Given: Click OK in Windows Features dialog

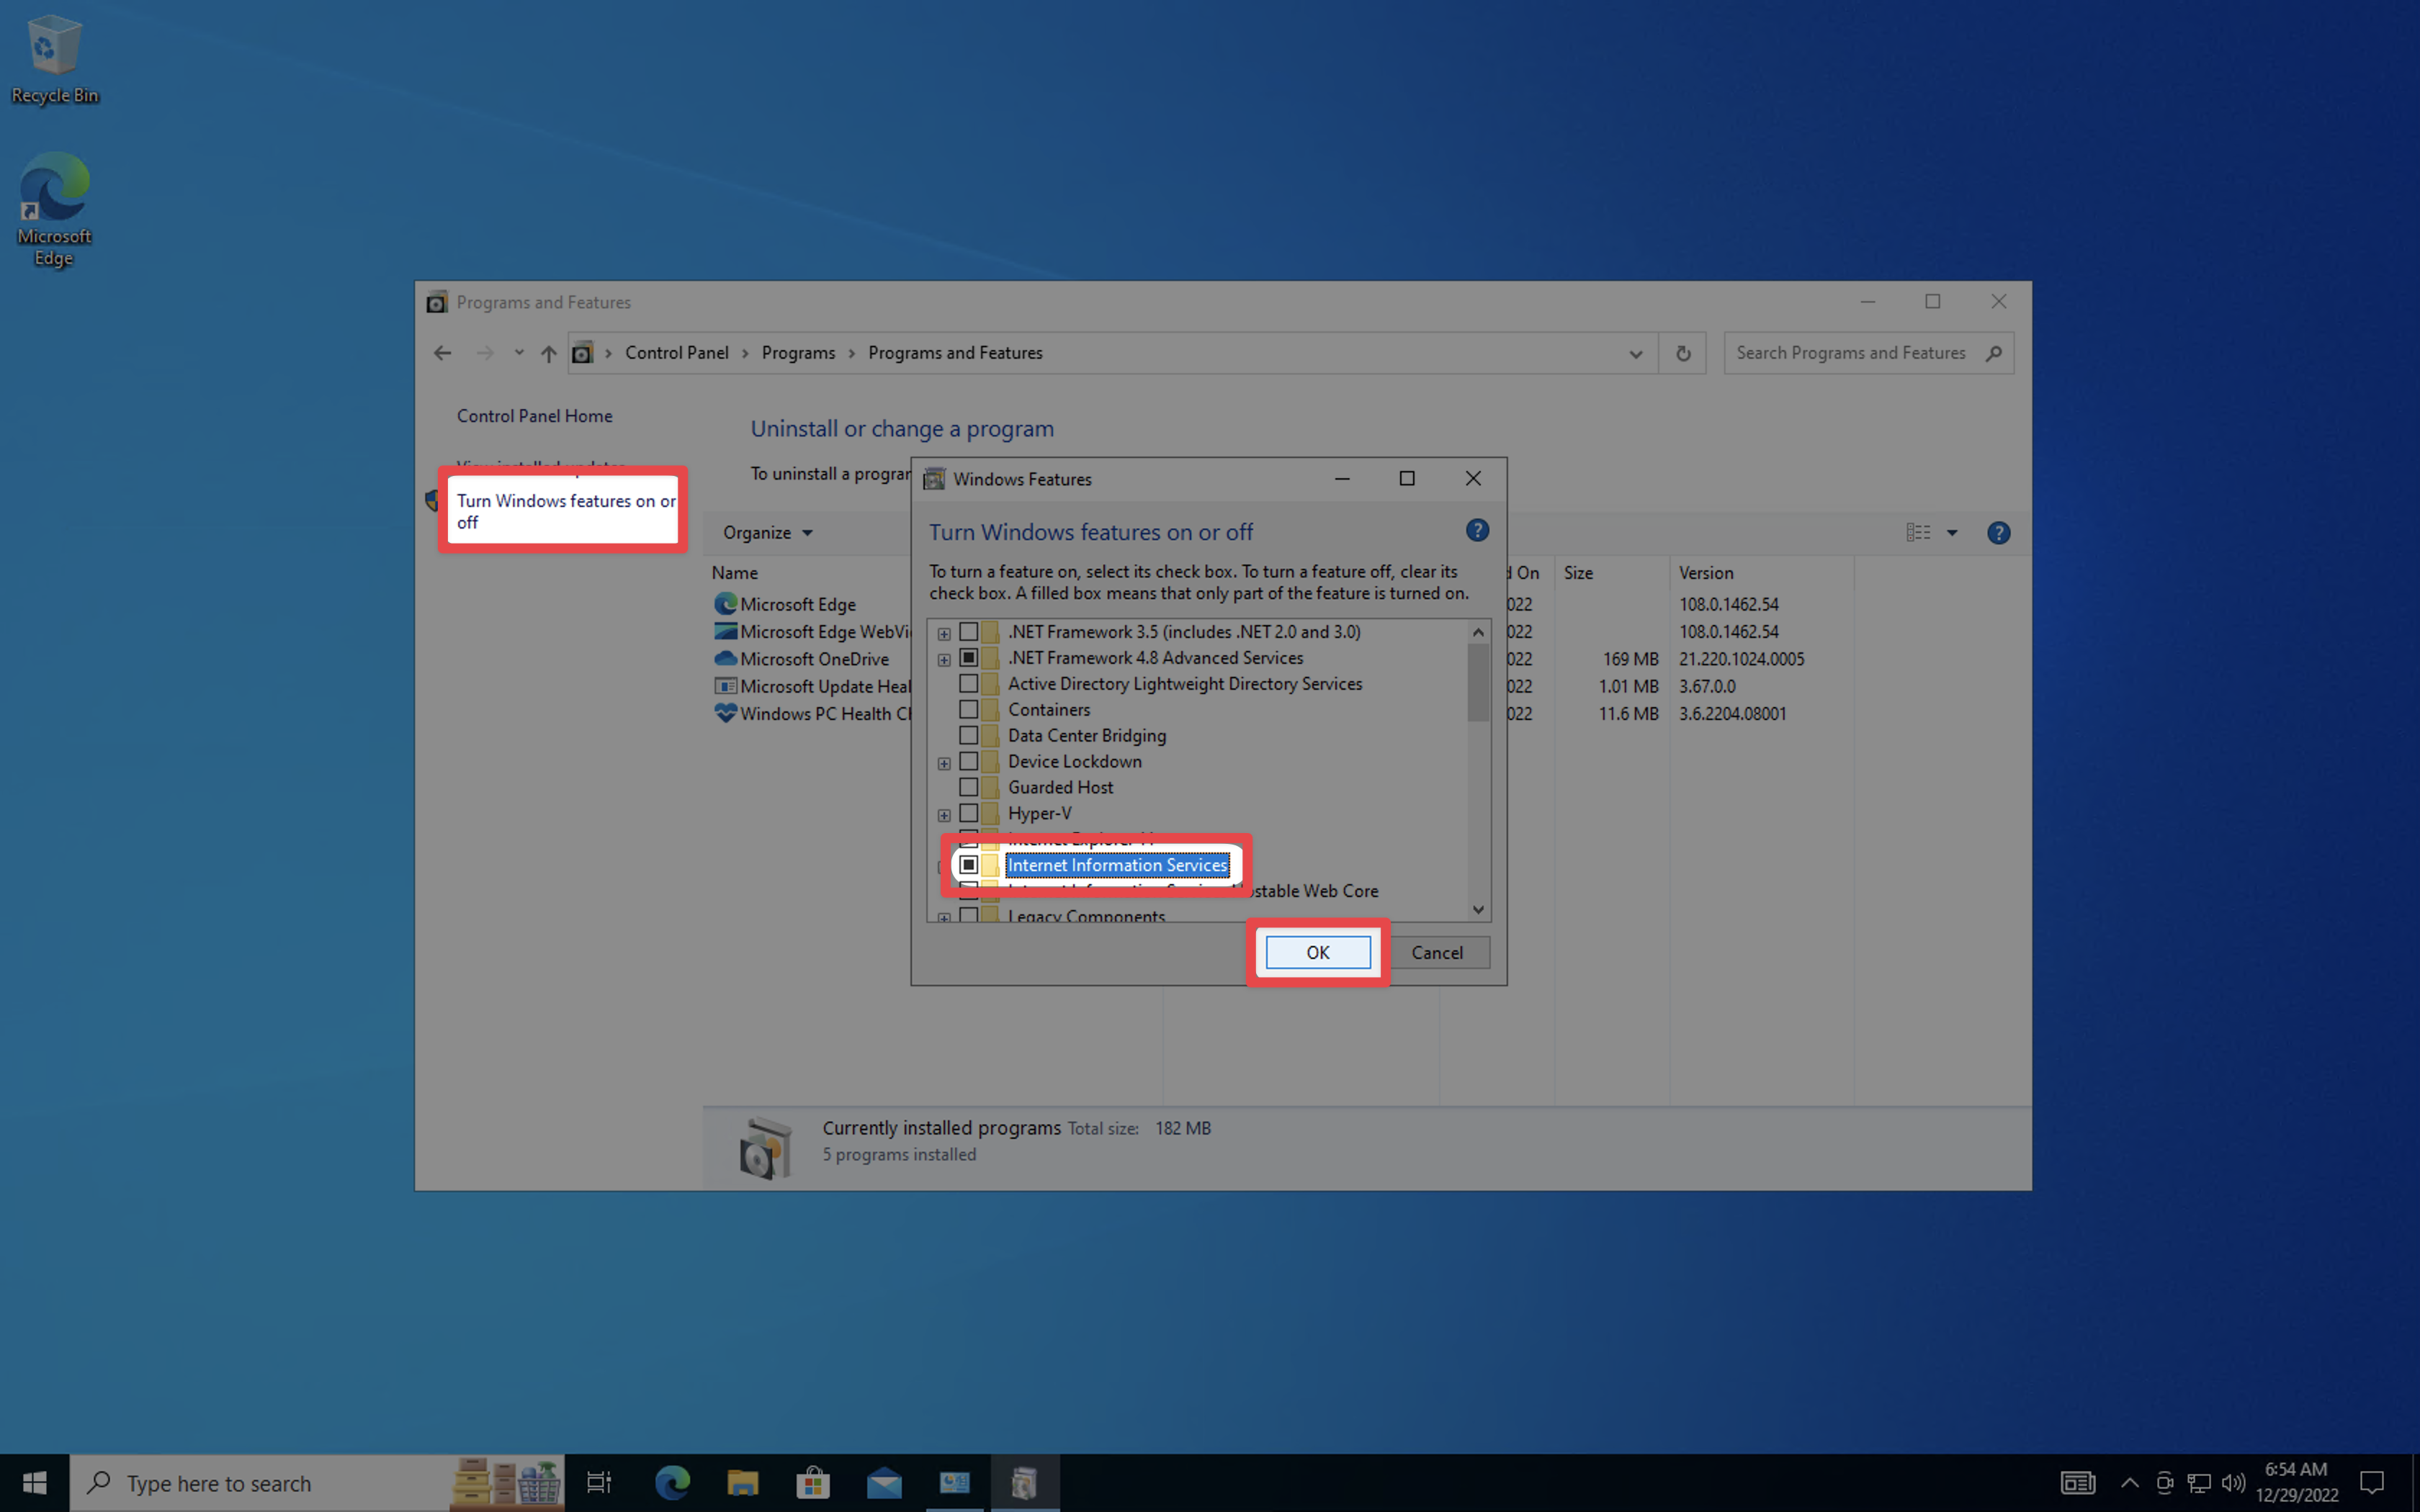Looking at the screenshot, I should click(1317, 952).
